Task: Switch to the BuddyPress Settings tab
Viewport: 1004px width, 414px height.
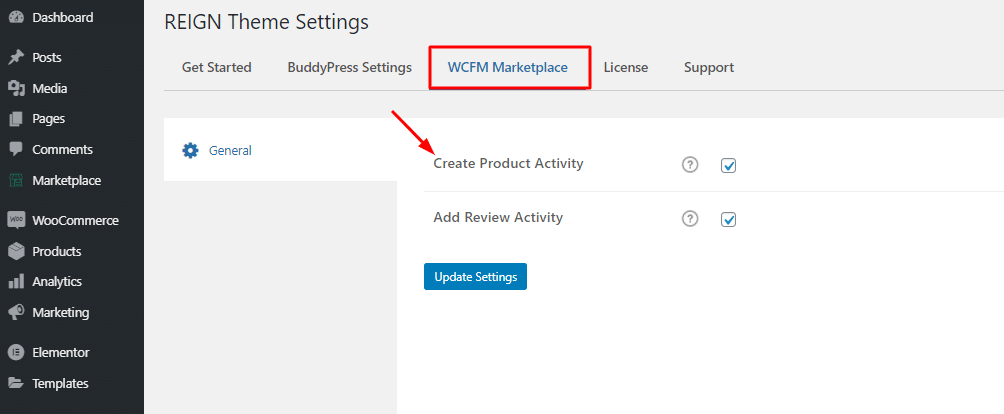Action: pos(350,67)
